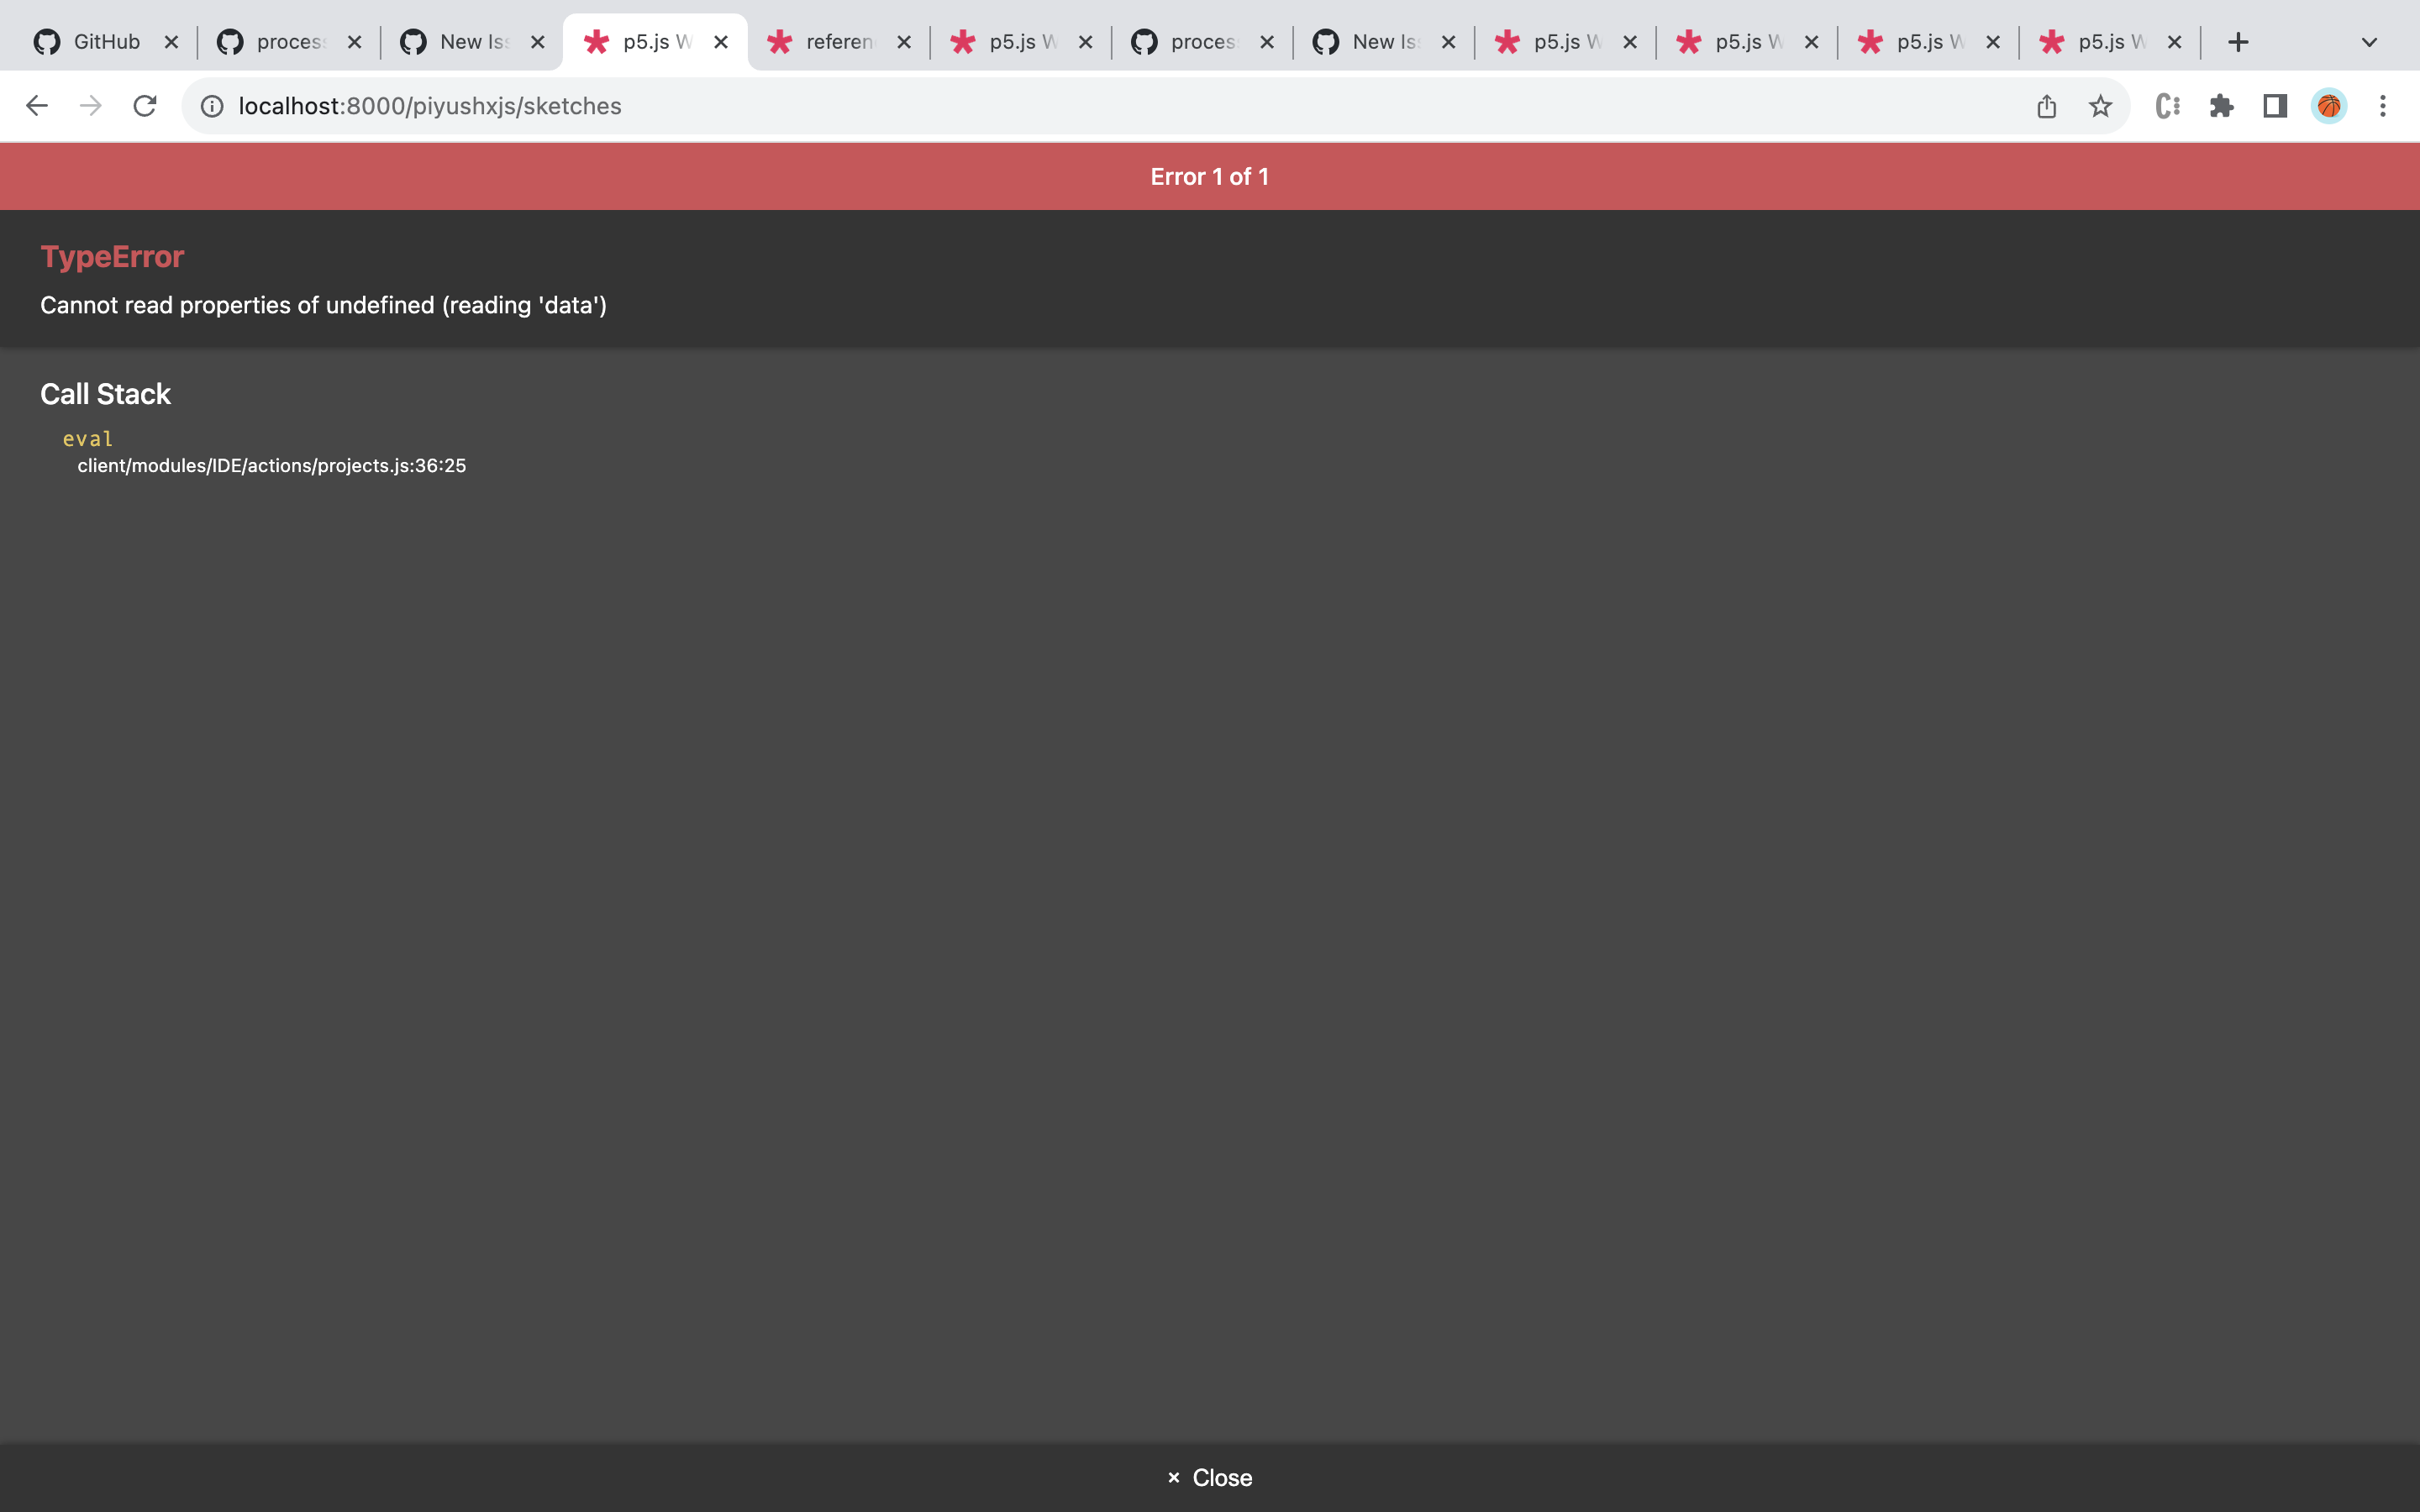This screenshot has width=2420, height=1512.
Task: Click the Close button at the bottom
Action: [x=1209, y=1477]
